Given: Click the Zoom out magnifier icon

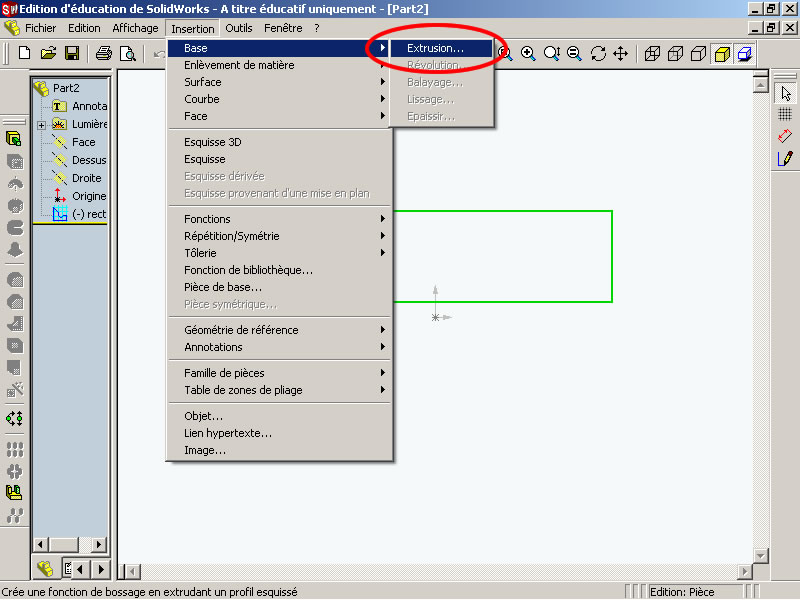Looking at the screenshot, I should point(574,53).
